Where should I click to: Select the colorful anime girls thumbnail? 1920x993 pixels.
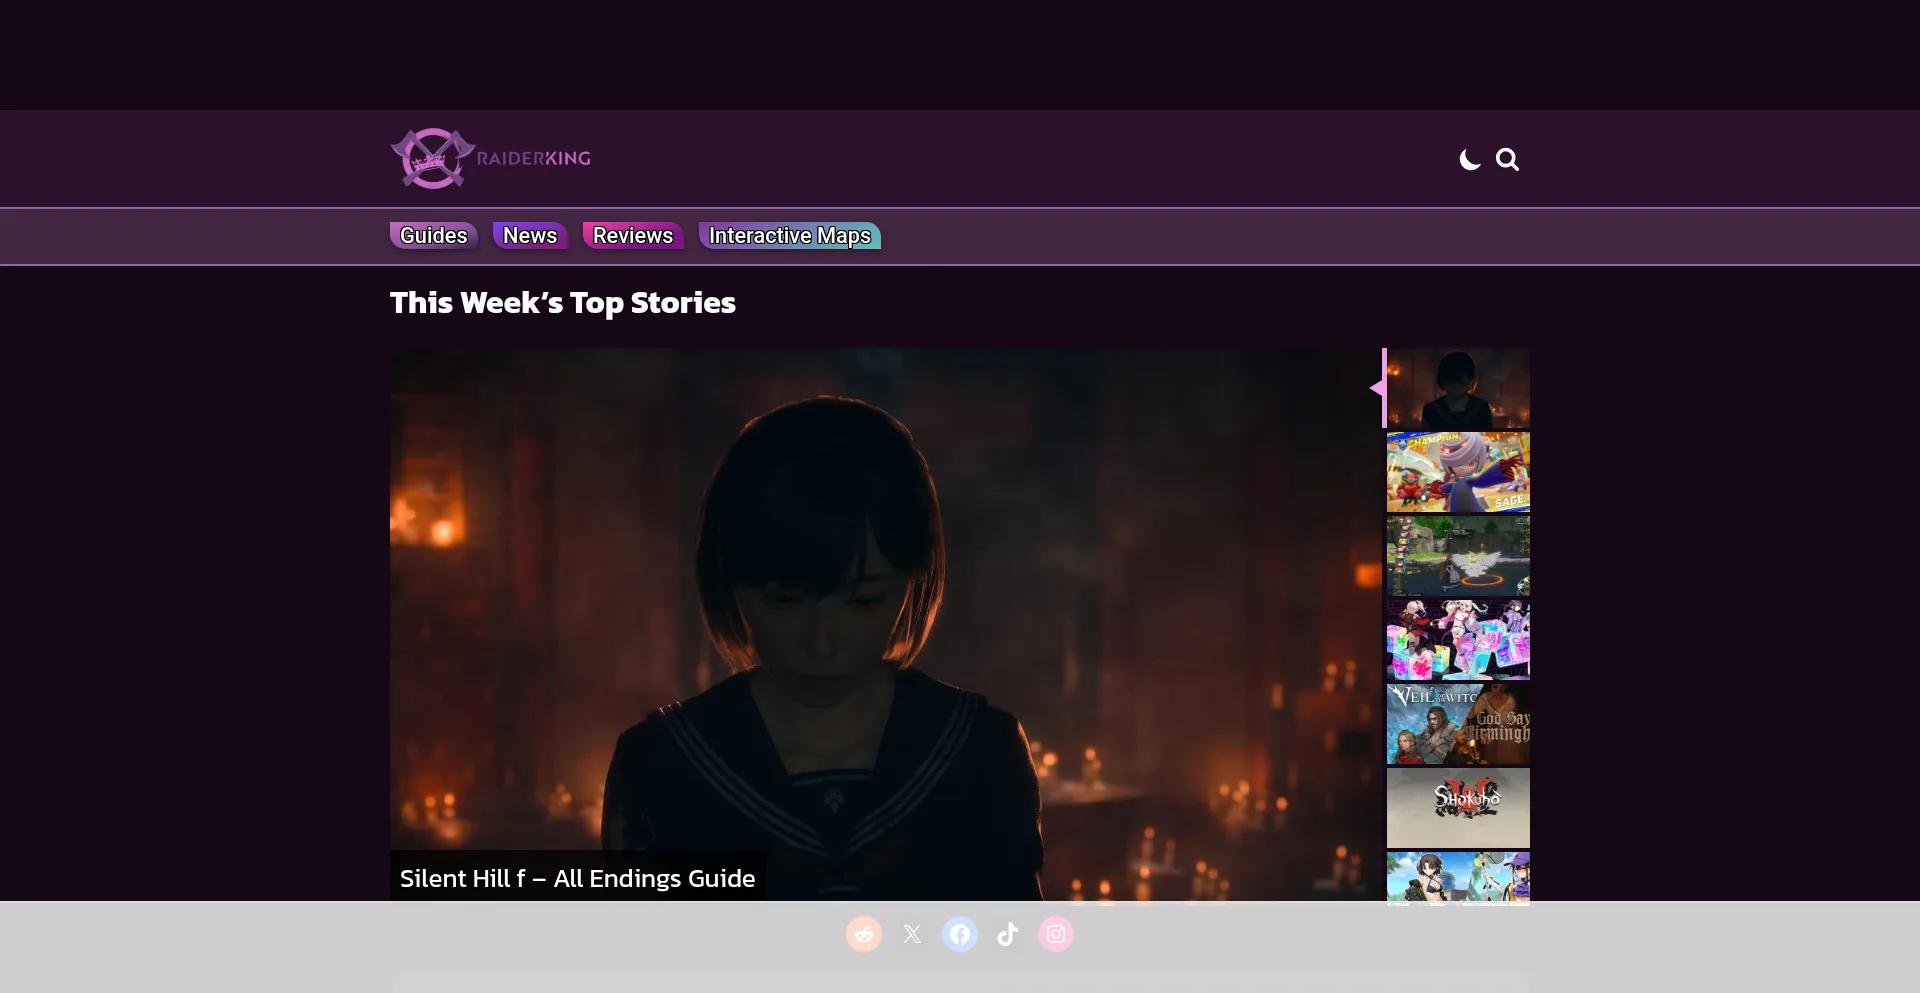(1458, 640)
